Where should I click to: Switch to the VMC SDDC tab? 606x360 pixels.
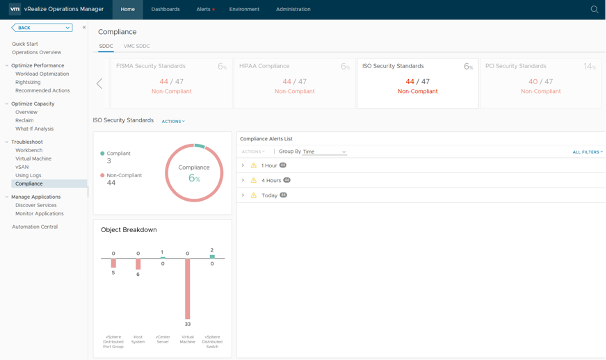pyautogui.click(x=137, y=46)
